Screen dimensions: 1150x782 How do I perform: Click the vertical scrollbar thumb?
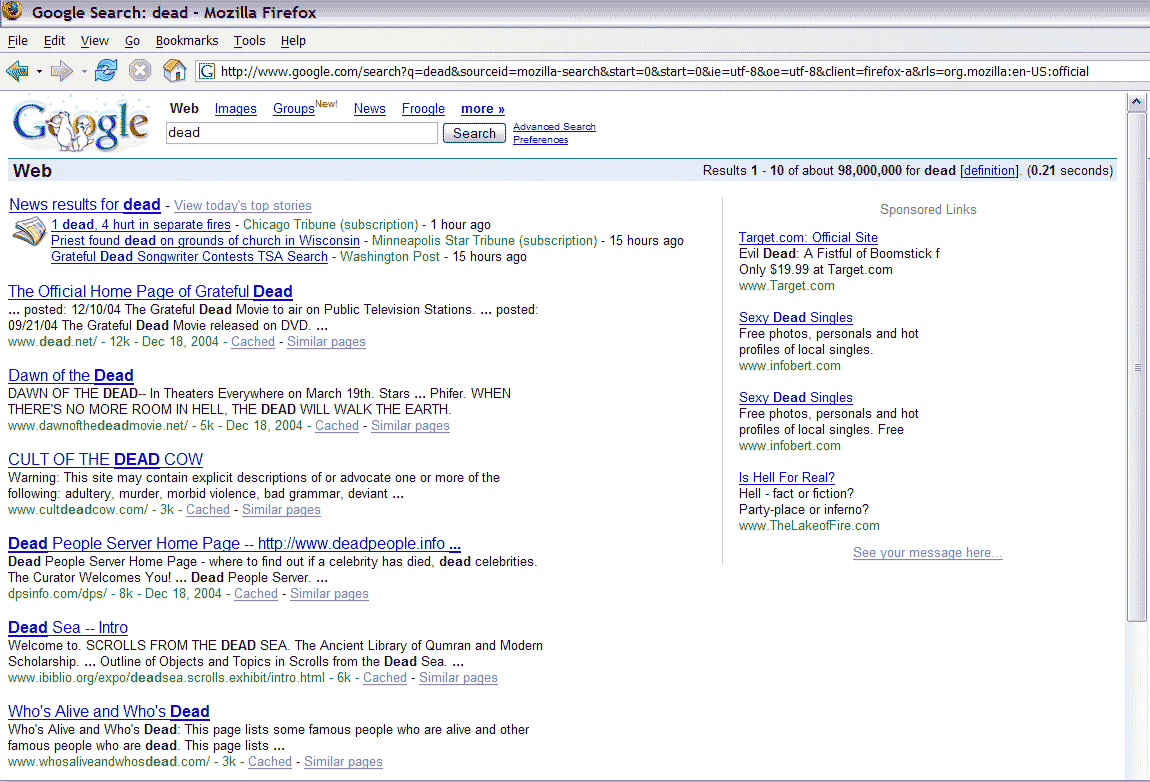pos(1137,367)
